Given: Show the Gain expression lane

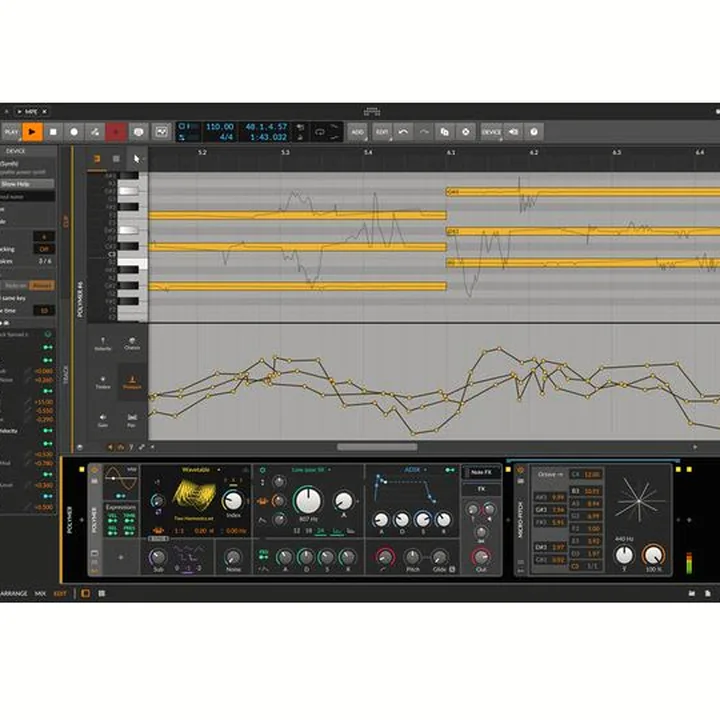Looking at the screenshot, I should [103, 420].
